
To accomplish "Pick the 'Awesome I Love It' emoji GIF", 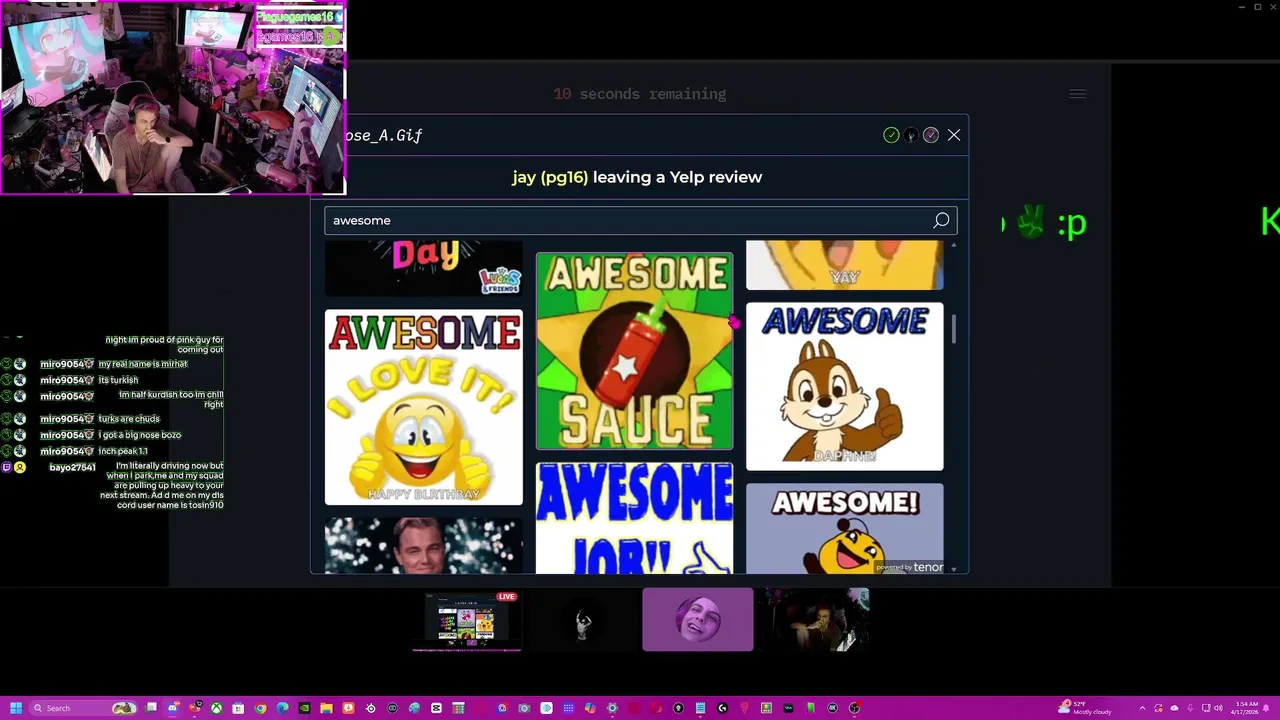I will (423, 407).
